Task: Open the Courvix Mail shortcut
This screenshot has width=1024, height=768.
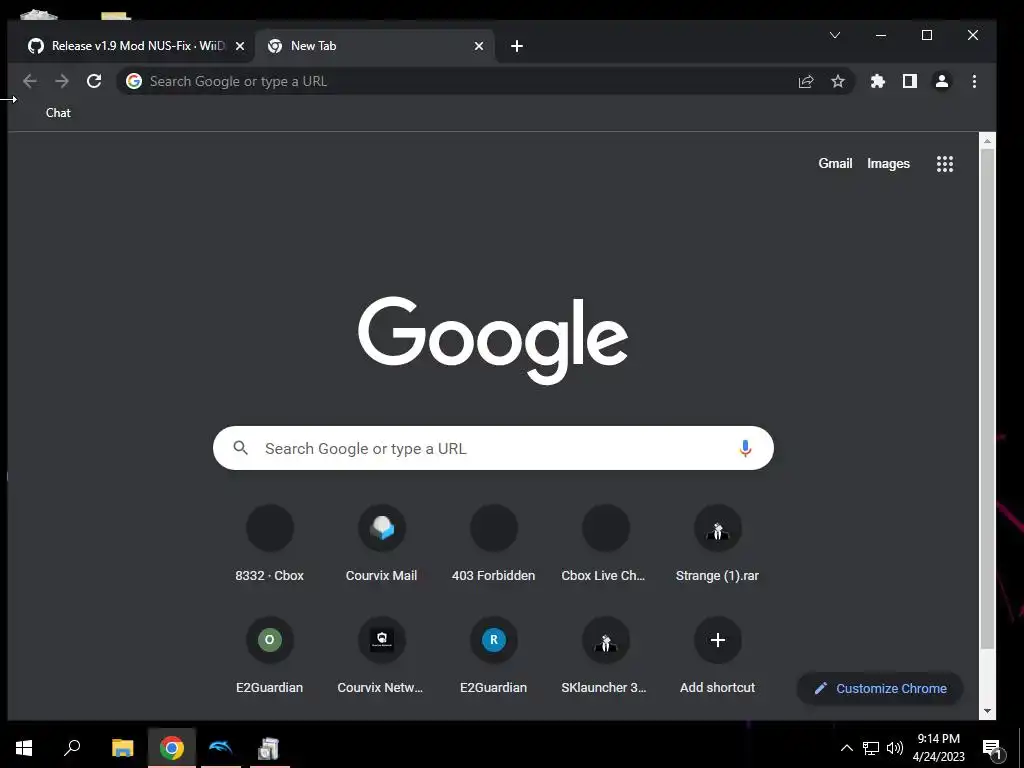Action: click(381, 543)
